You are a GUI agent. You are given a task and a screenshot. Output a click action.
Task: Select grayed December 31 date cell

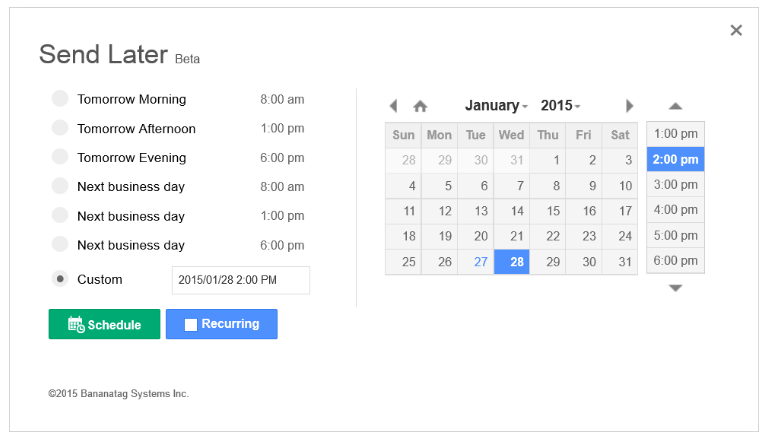point(512,160)
